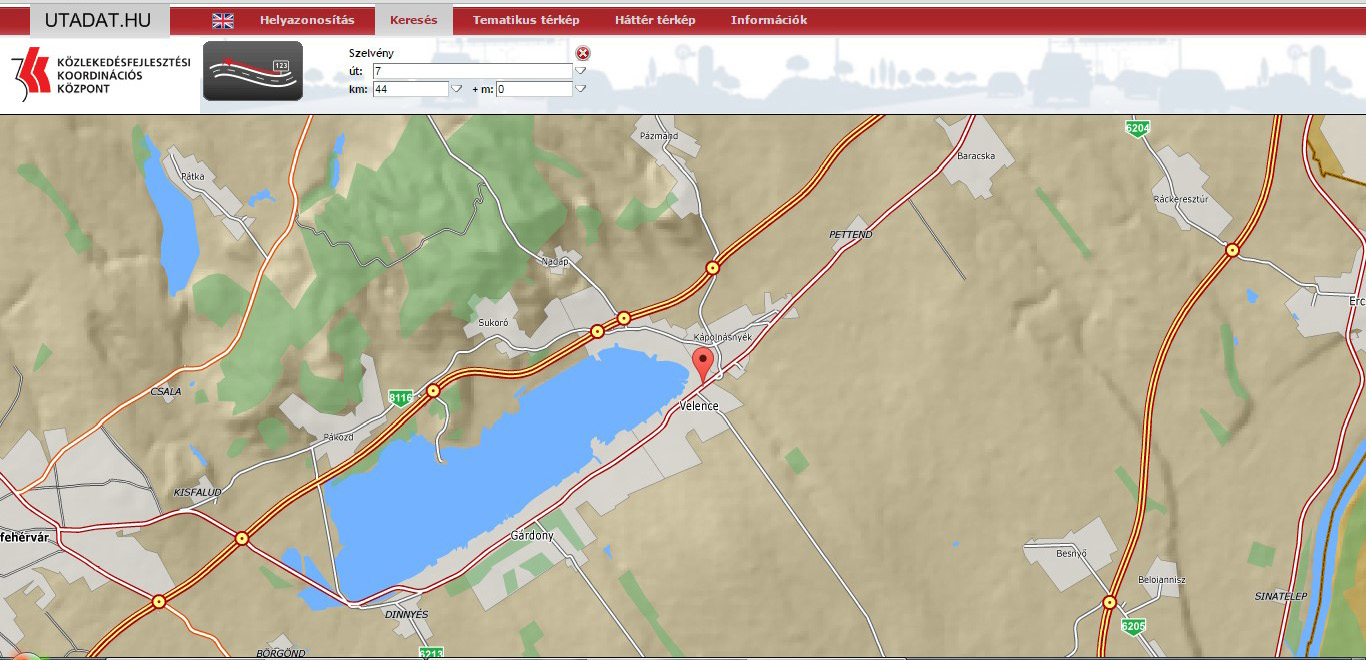Focus the út road number field
Viewport: 1366px width, 660px height.
tap(472, 71)
